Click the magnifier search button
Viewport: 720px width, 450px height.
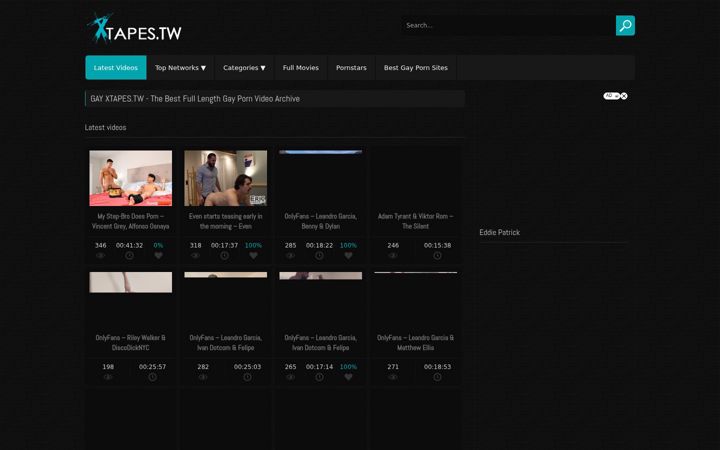click(x=625, y=25)
